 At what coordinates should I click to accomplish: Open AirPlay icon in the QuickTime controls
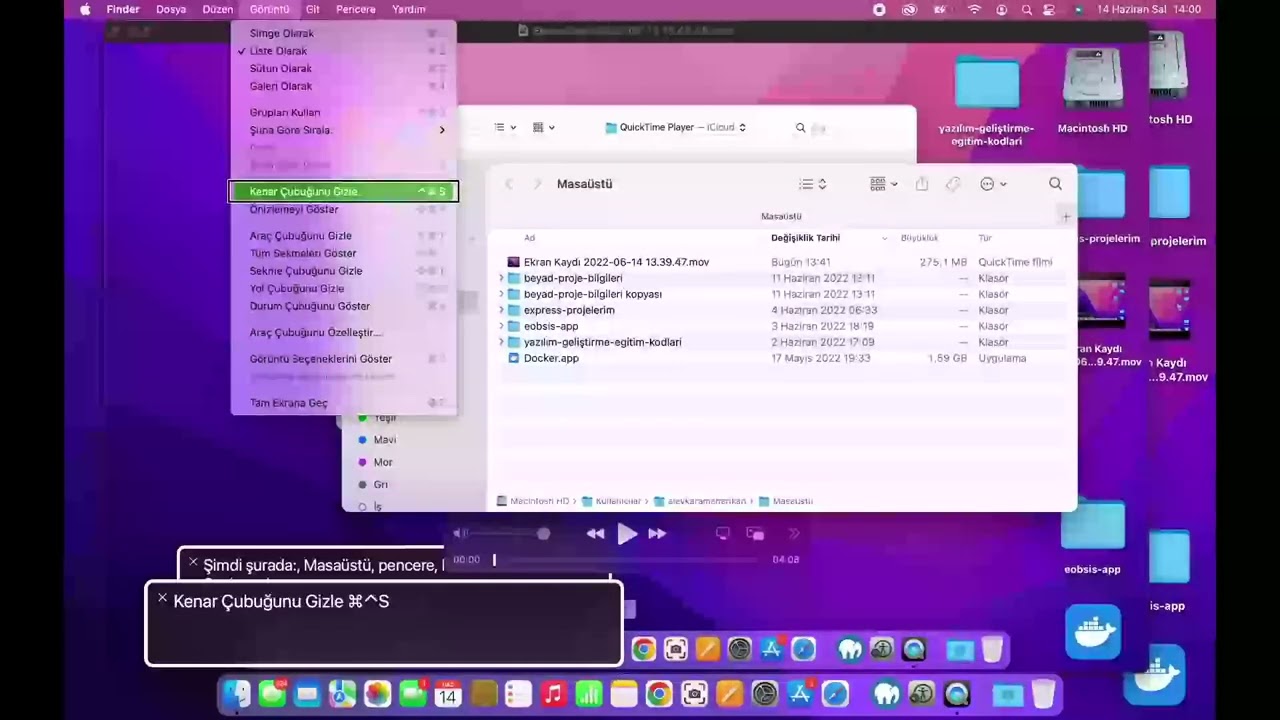point(722,534)
